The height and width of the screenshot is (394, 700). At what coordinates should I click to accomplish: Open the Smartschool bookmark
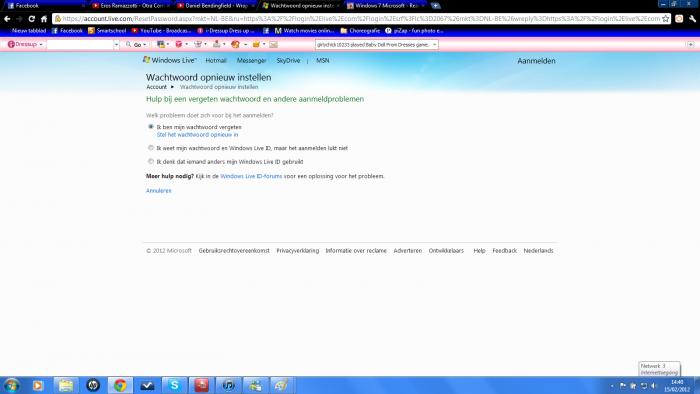(107, 31)
